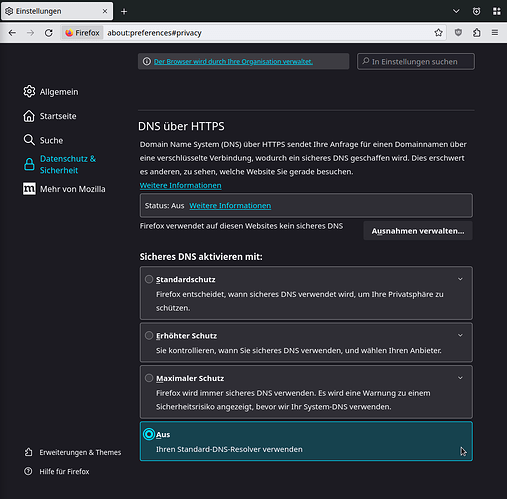Open the extensions puzzle icon in the toolbar
This screenshot has width=507, height=499.
477,33
